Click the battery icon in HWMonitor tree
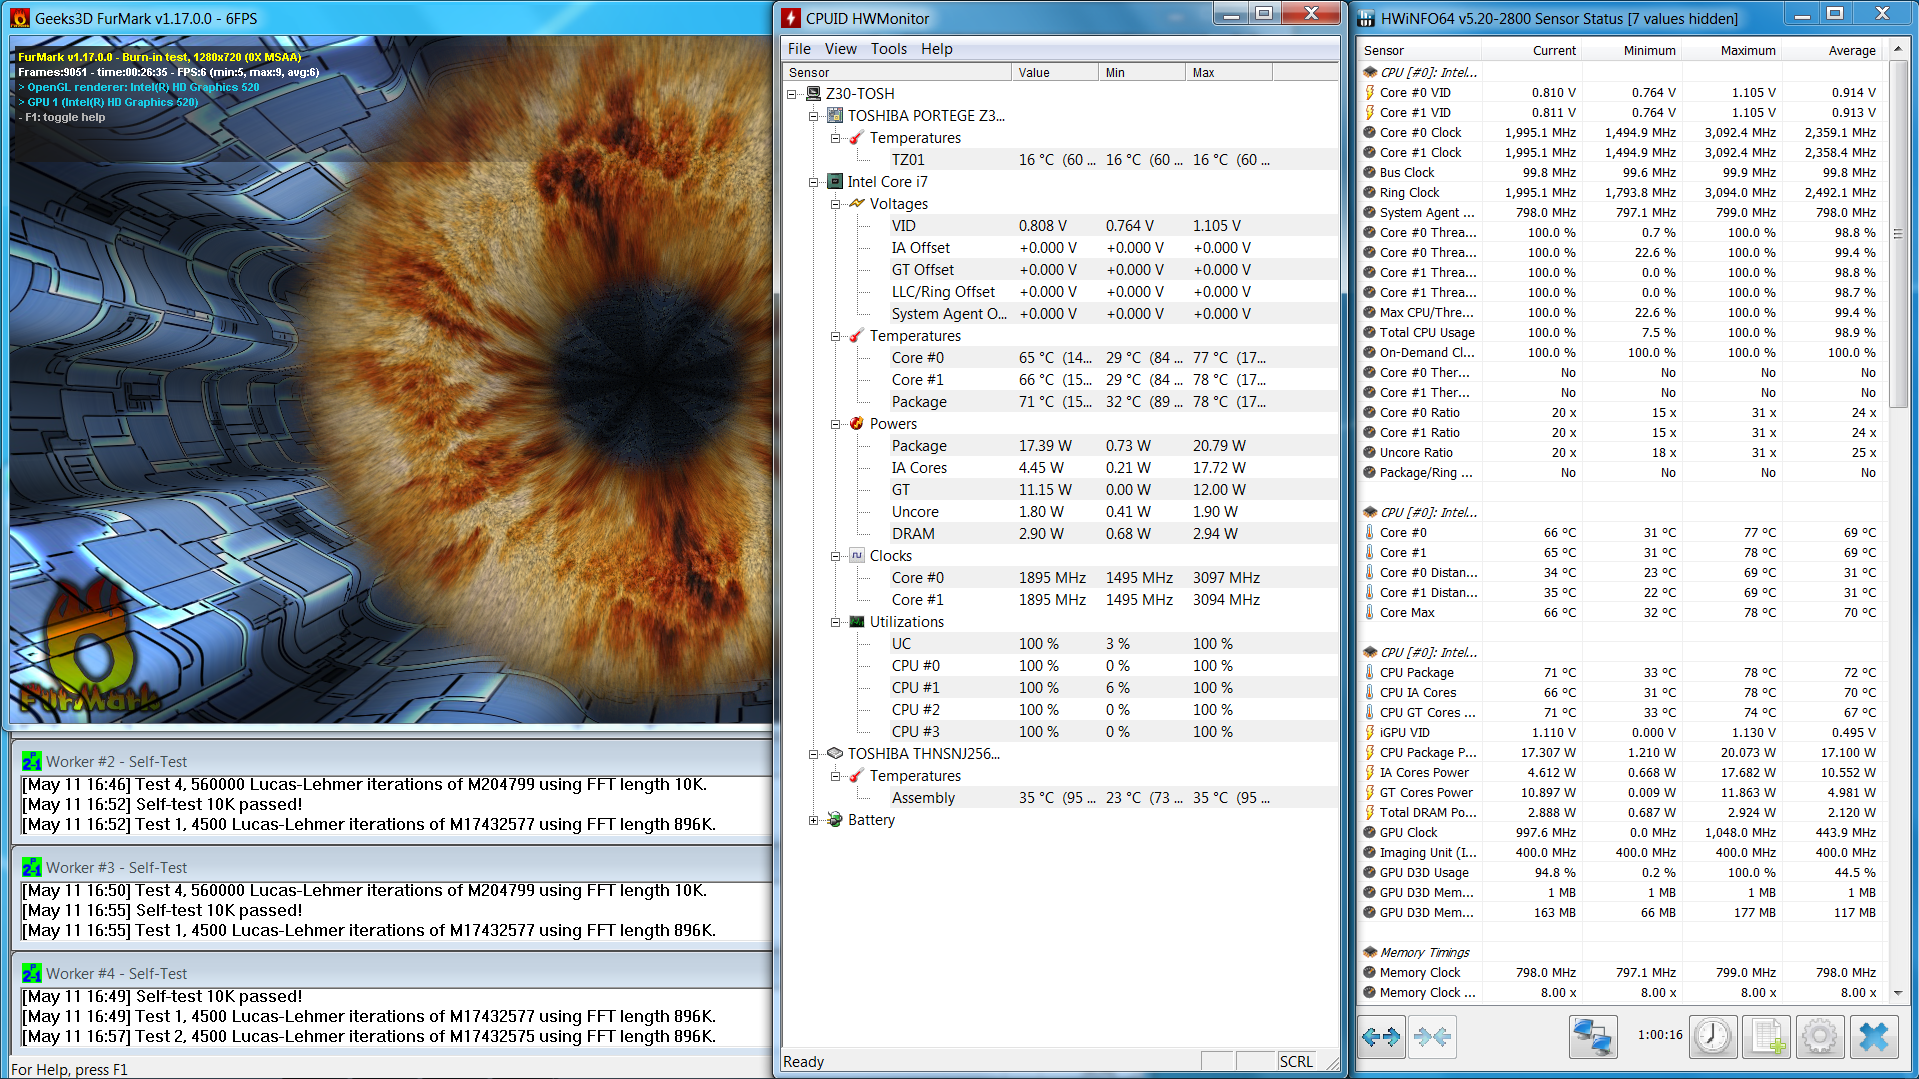Viewport: 1919px width, 1079px height. point(835,820)
